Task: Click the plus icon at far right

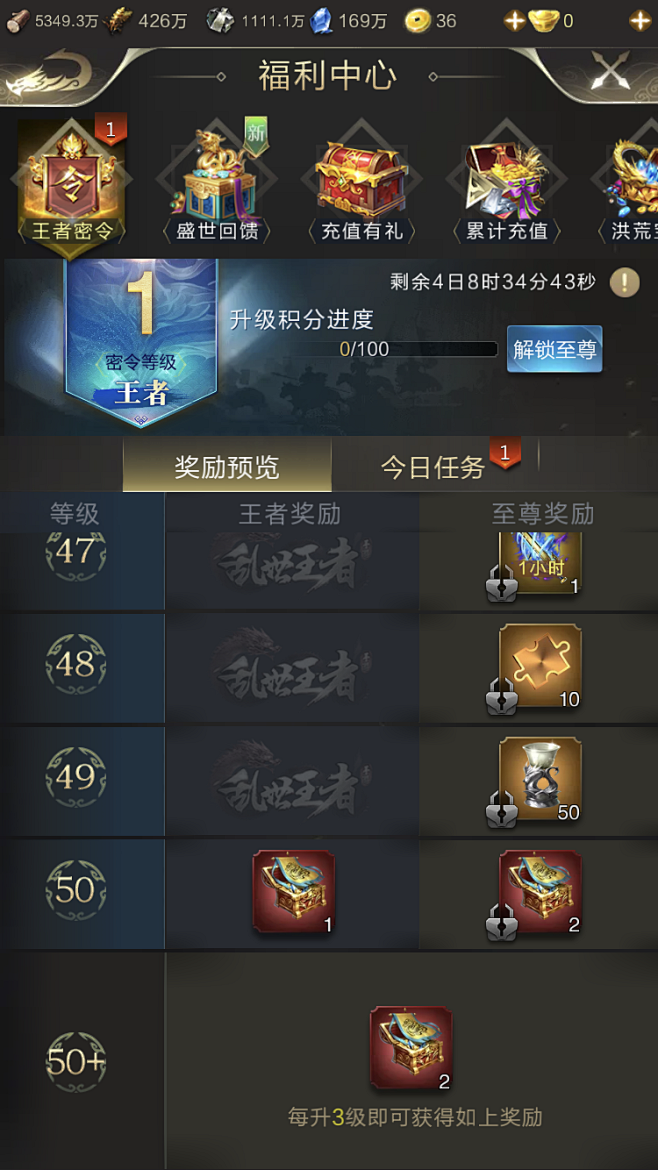Action: pyautogui.click(x=640, y=21)
